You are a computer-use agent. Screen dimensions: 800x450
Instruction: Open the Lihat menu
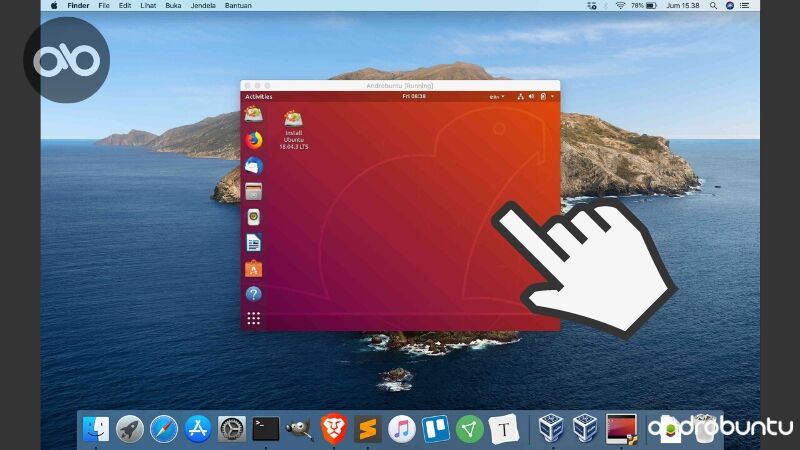point(148,6)
